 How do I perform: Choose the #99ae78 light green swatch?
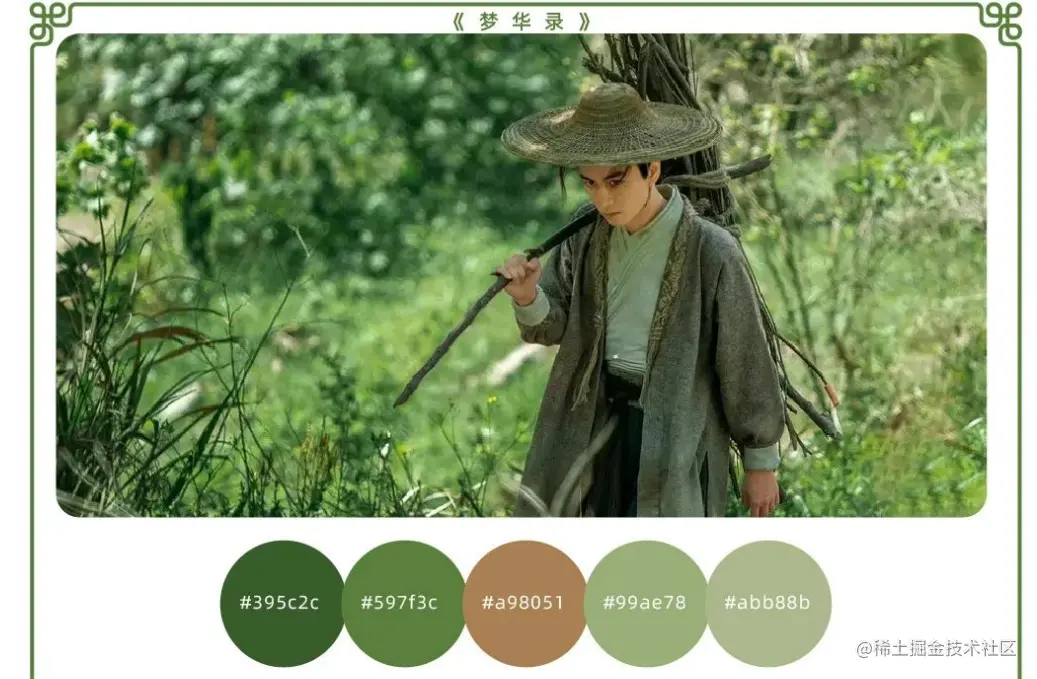(x=646, y=604)
